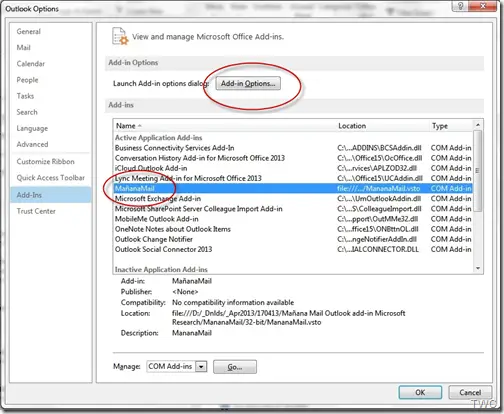504x414 pixels.
Task: Select MobileMe Outlook Add-in row
Action: click(x=293, y=219)
